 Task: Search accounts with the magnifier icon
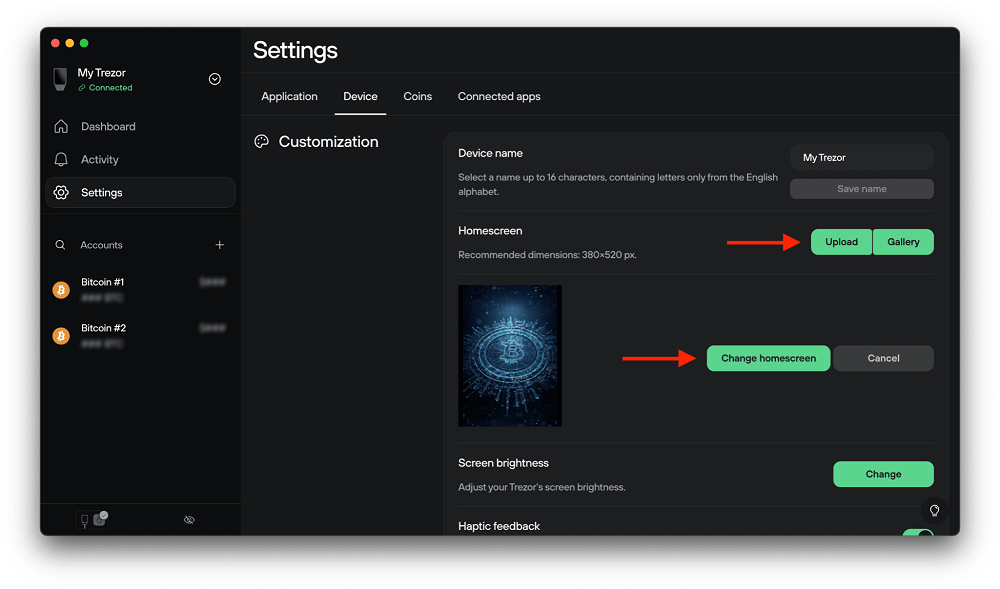tap(60, 245)
